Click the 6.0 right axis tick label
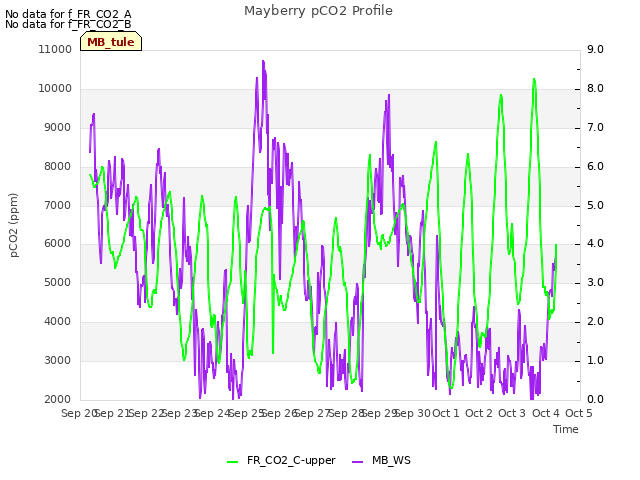The height and width of the screenshot is (480, 640). [x=596, y=167]
